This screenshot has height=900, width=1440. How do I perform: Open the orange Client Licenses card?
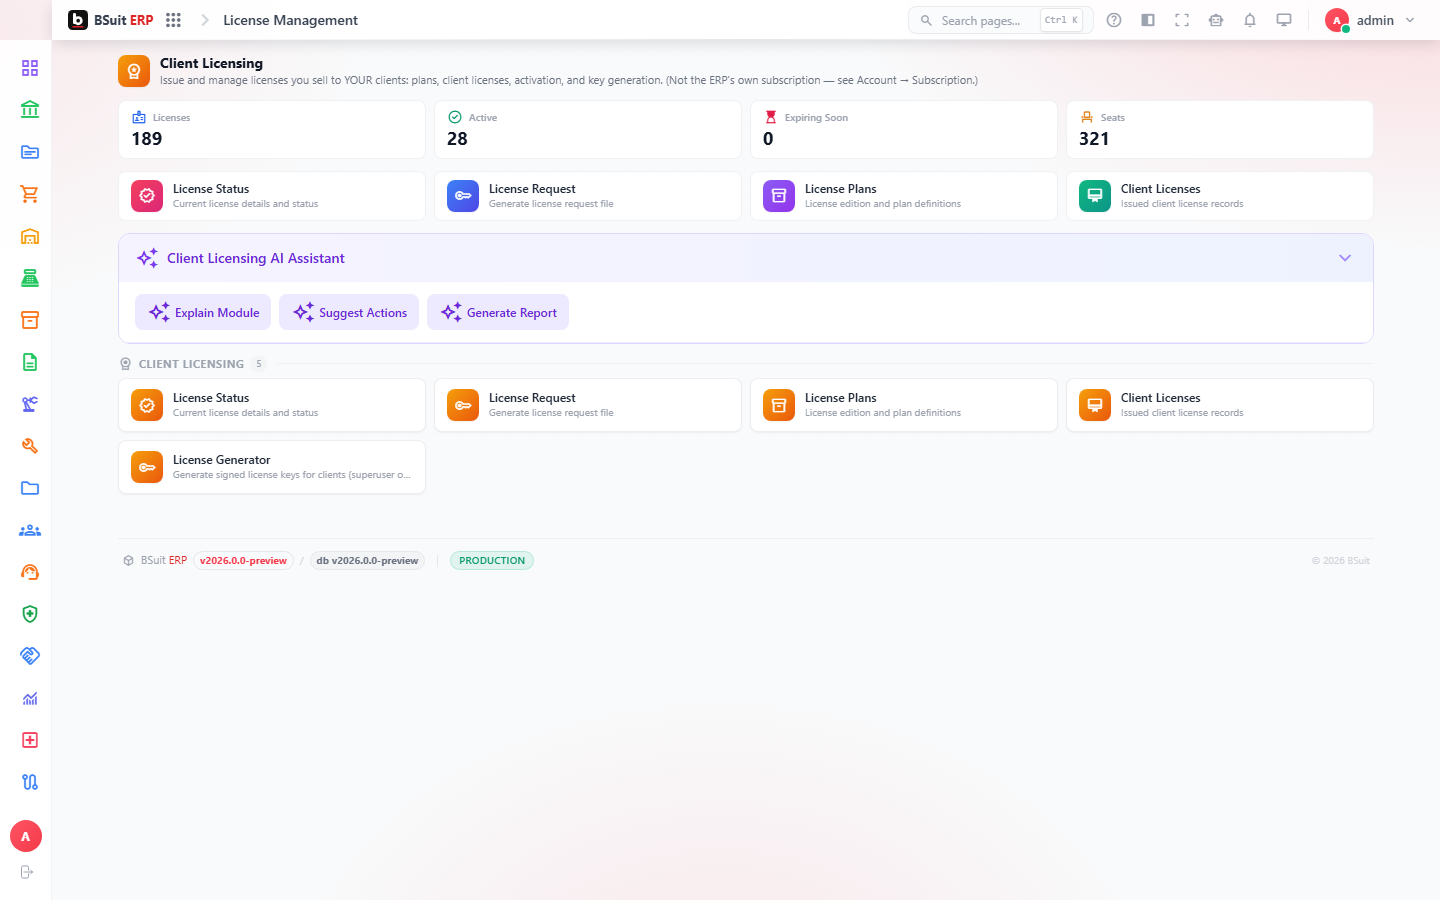click(x=1220, y=405)
